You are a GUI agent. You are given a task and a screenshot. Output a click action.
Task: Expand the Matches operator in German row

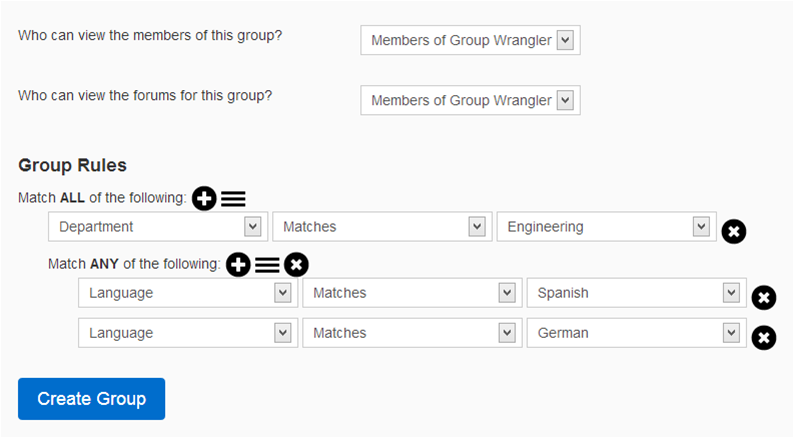pyautogui.click(x=412, y=333)
